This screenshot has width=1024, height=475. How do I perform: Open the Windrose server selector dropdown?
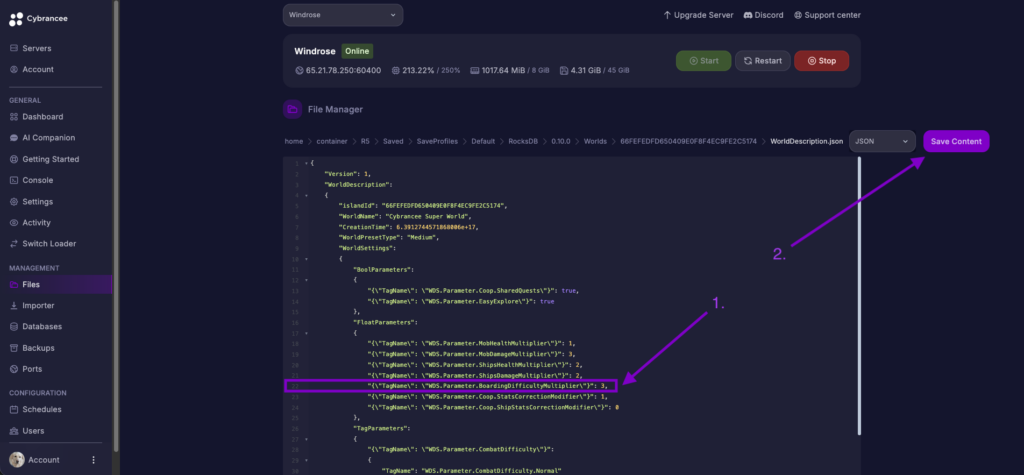[x=343, y=15]
